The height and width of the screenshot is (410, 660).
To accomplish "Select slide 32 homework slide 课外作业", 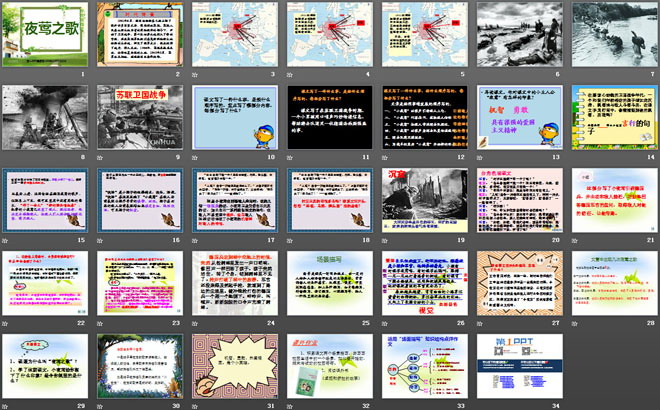I will tap(330, 366).
